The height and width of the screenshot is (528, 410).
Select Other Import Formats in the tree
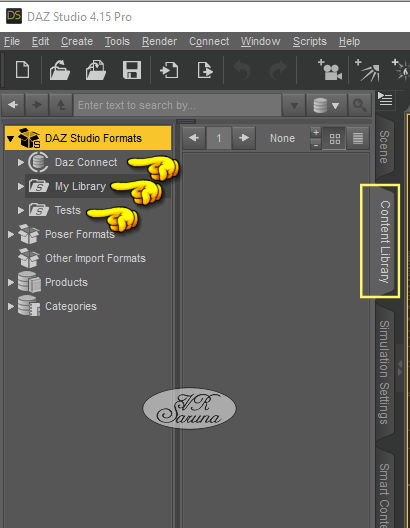coord(95,258)
